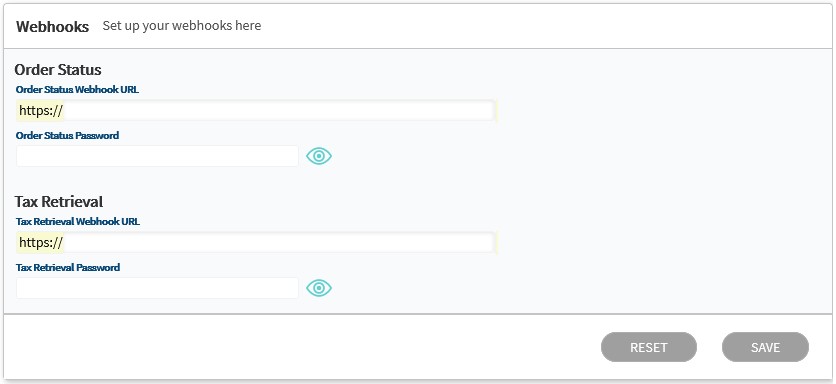The width and height of the screenshot is (836, 384).
Task: Click the blank space between RESET and SAVE
Action: 709,347
